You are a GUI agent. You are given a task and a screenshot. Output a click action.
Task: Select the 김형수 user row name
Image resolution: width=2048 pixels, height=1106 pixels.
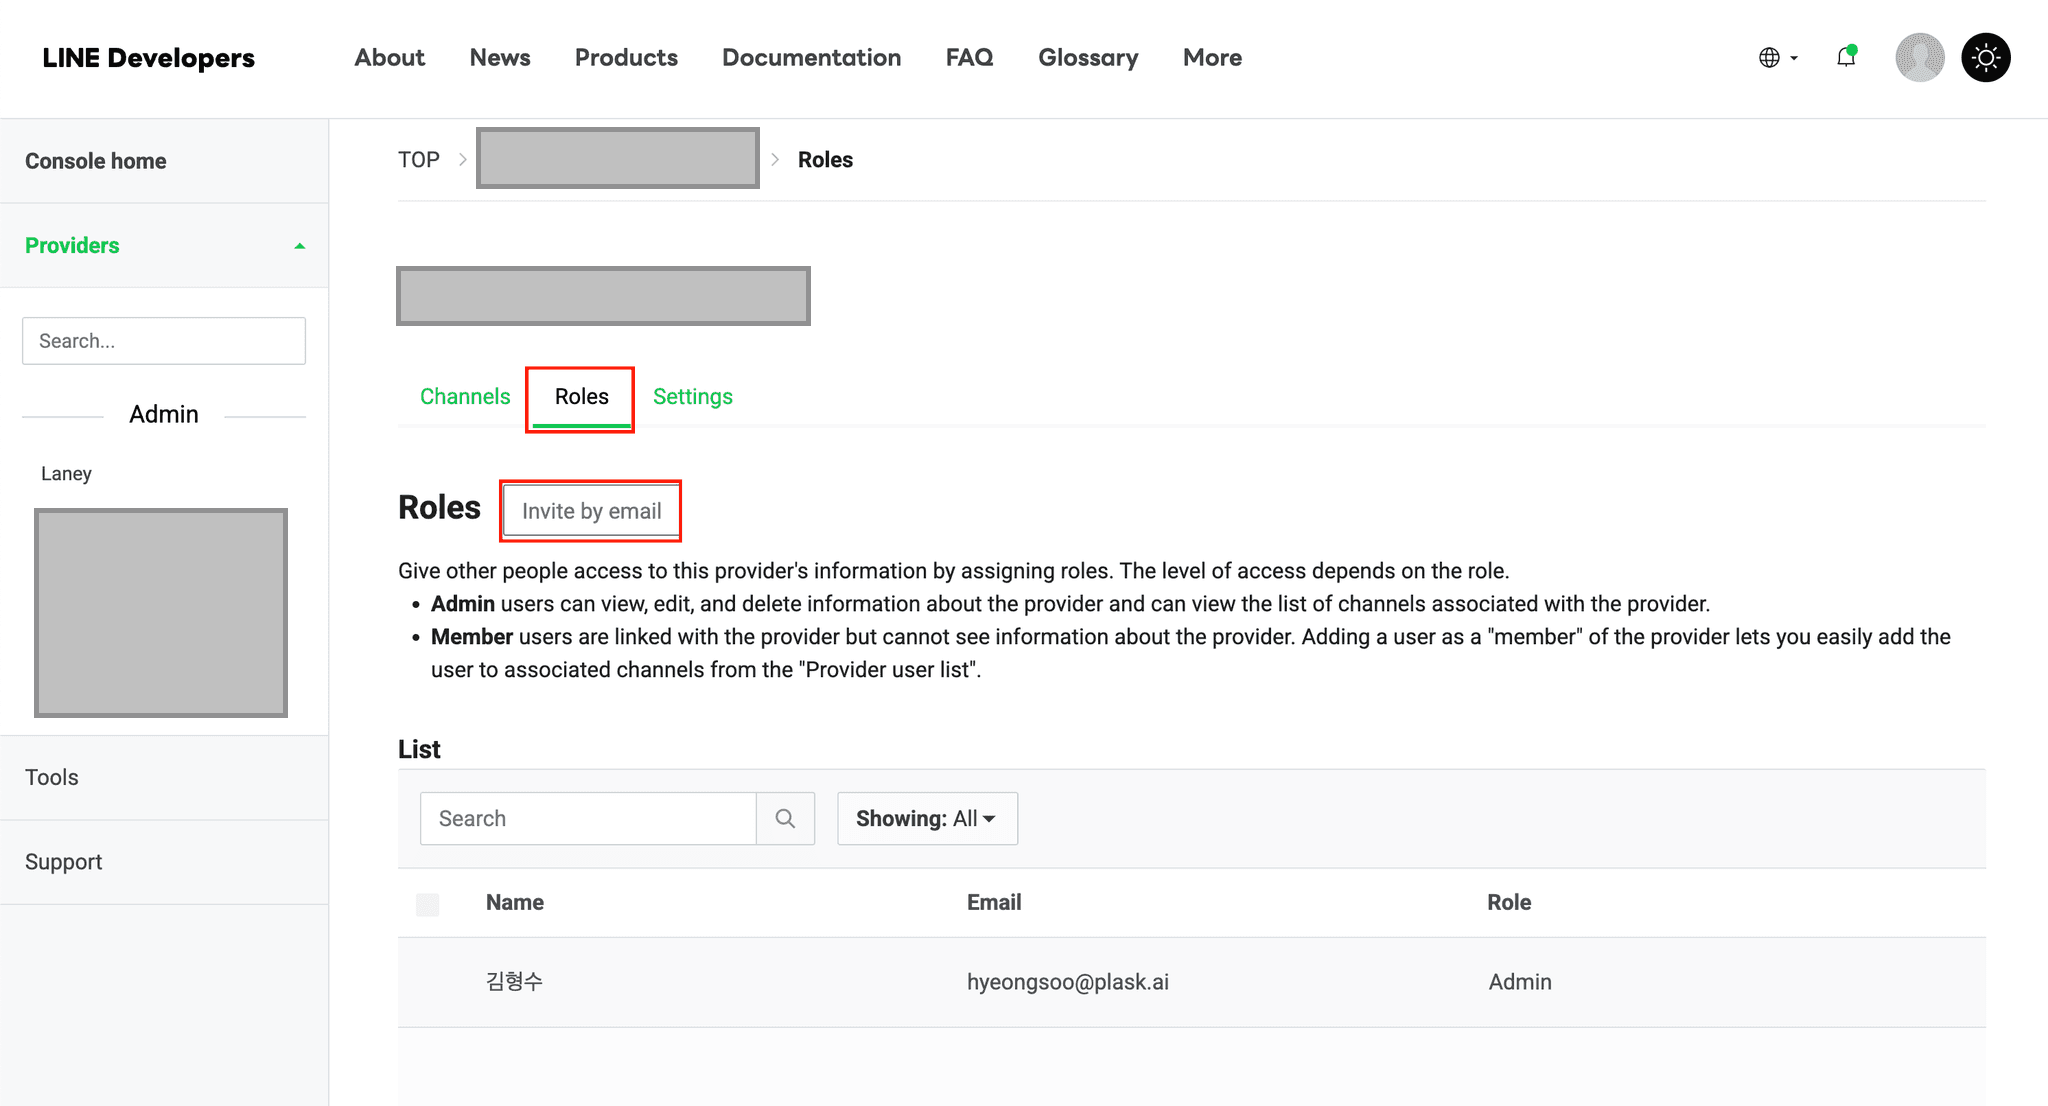514,982
